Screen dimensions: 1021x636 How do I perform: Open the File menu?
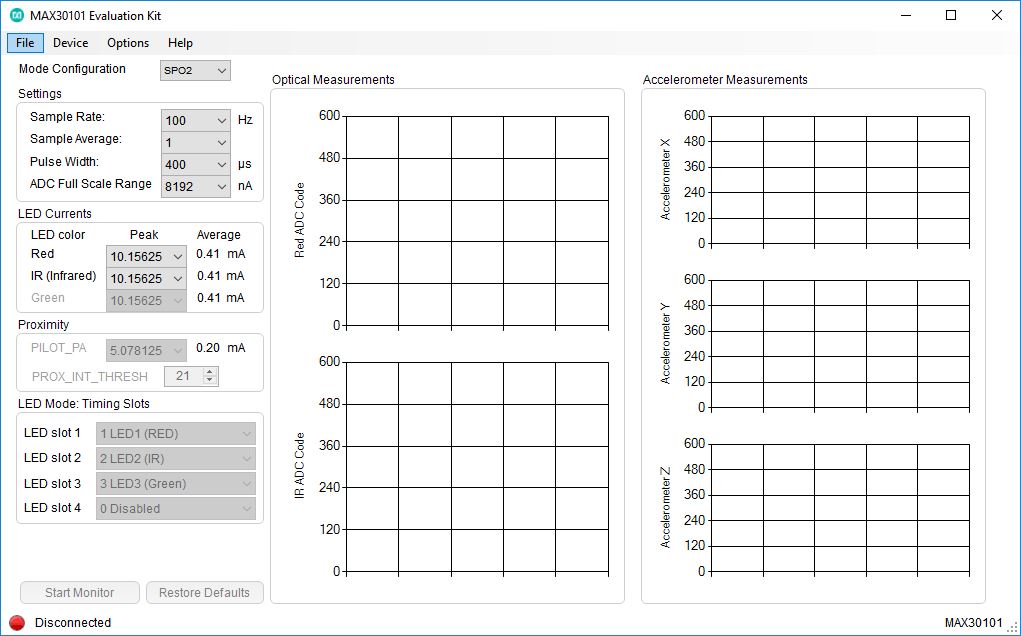click(x=24, y=42)
